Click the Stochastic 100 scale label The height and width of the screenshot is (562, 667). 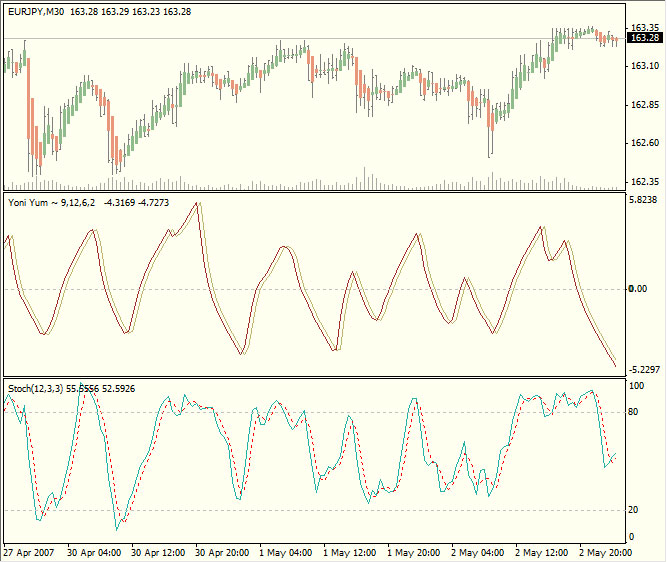click(636, 386)
